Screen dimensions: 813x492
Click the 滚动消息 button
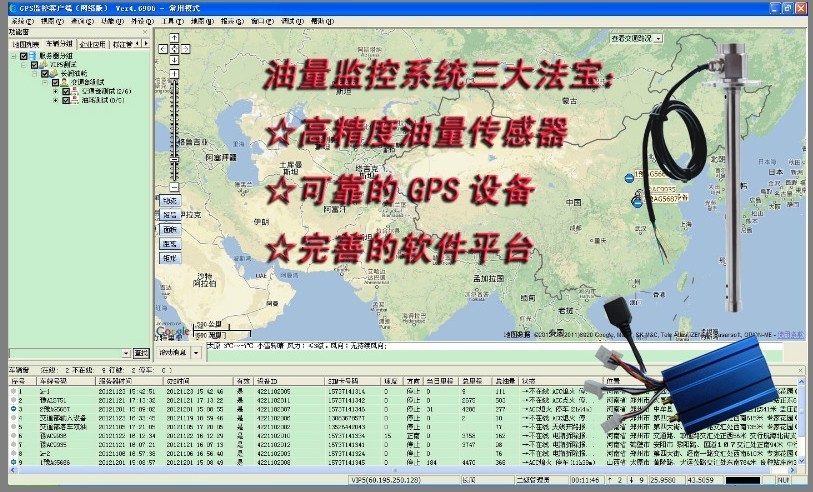point(173,353)
